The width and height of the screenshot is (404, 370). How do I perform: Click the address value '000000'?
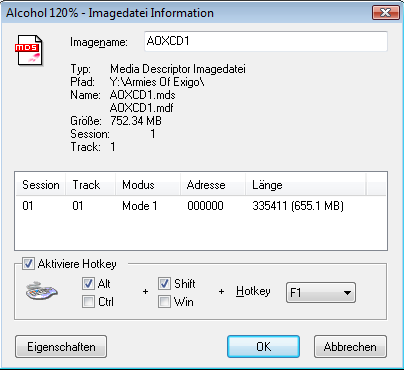point(205,206)
